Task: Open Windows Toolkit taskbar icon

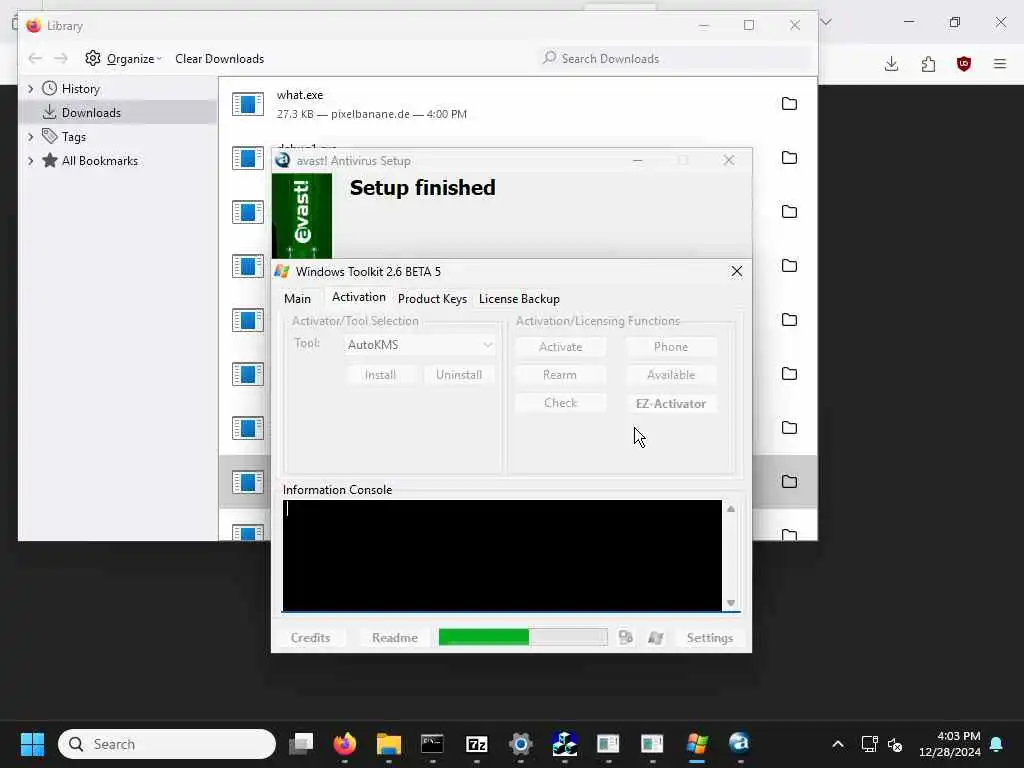Action: (696, 744)
